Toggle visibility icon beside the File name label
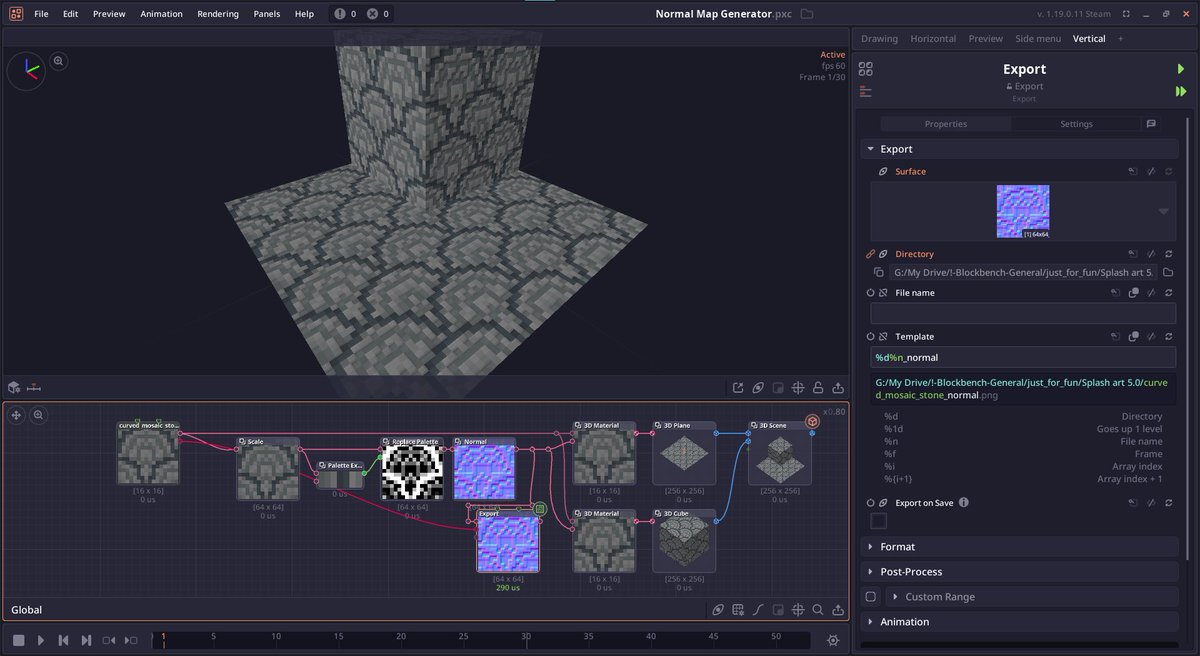The height and width of the screenshot is (656, 1200). pos(883,293)
